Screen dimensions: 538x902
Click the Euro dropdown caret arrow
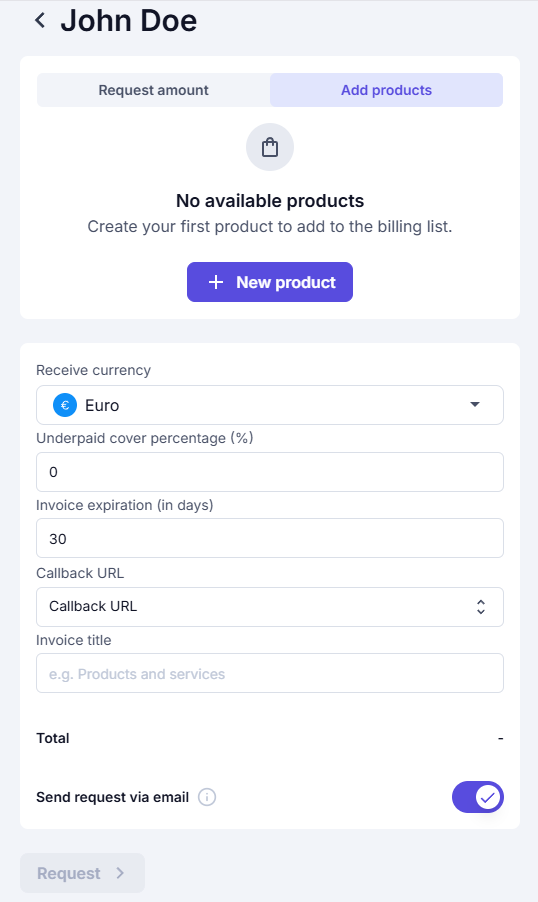pyautogui.click(x=475, y=404)
